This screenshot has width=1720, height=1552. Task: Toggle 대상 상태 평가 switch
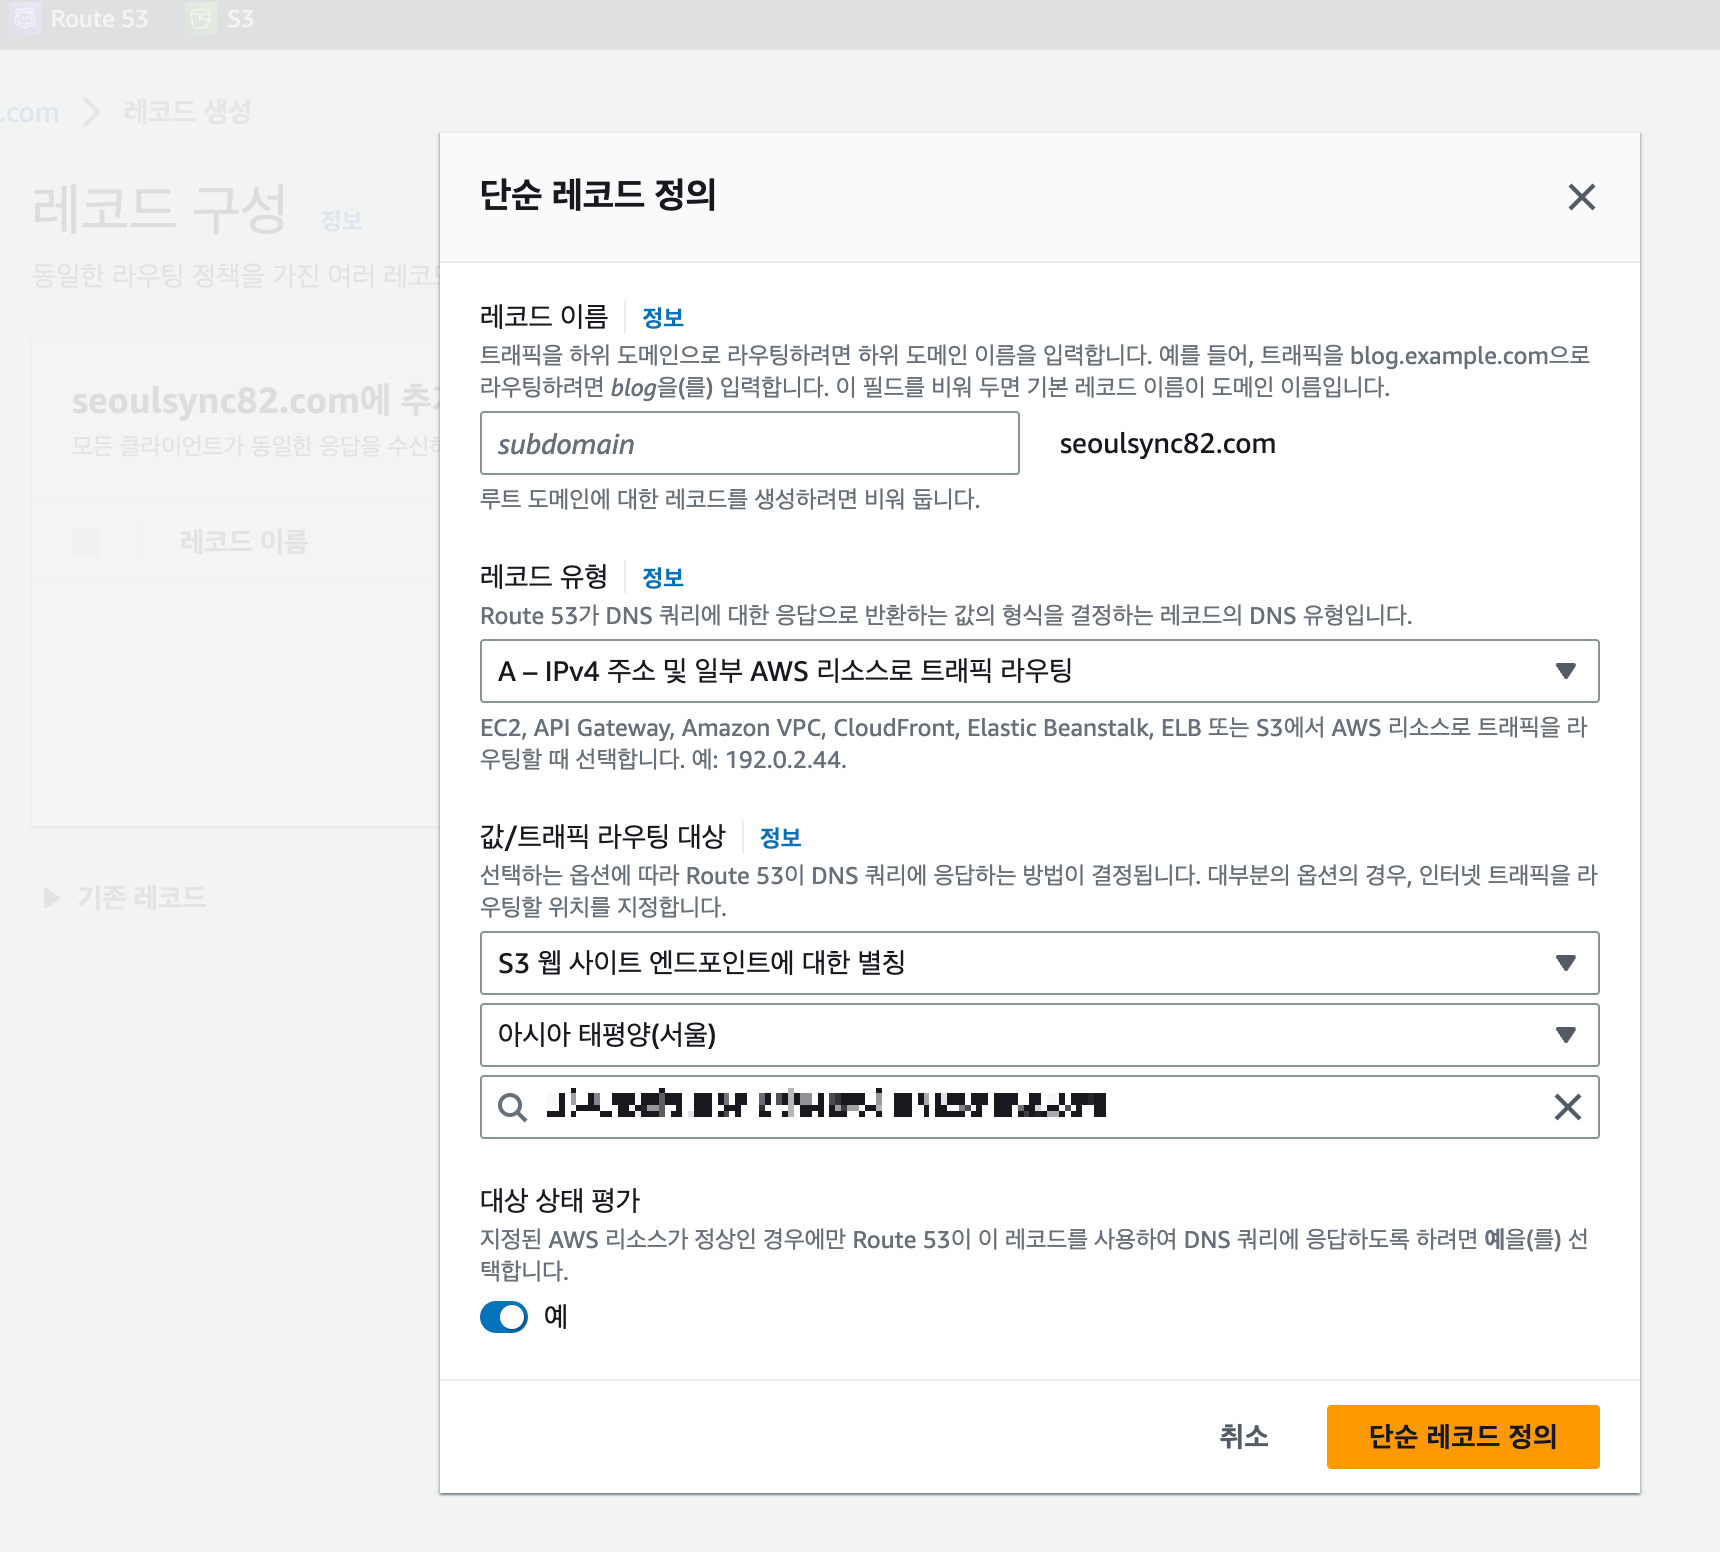click(504, 1317)
